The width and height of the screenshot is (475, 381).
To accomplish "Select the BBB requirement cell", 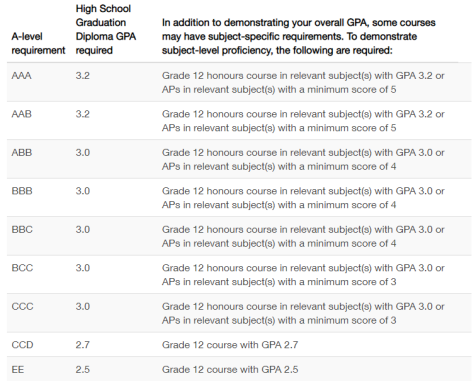I will point(22,191).
